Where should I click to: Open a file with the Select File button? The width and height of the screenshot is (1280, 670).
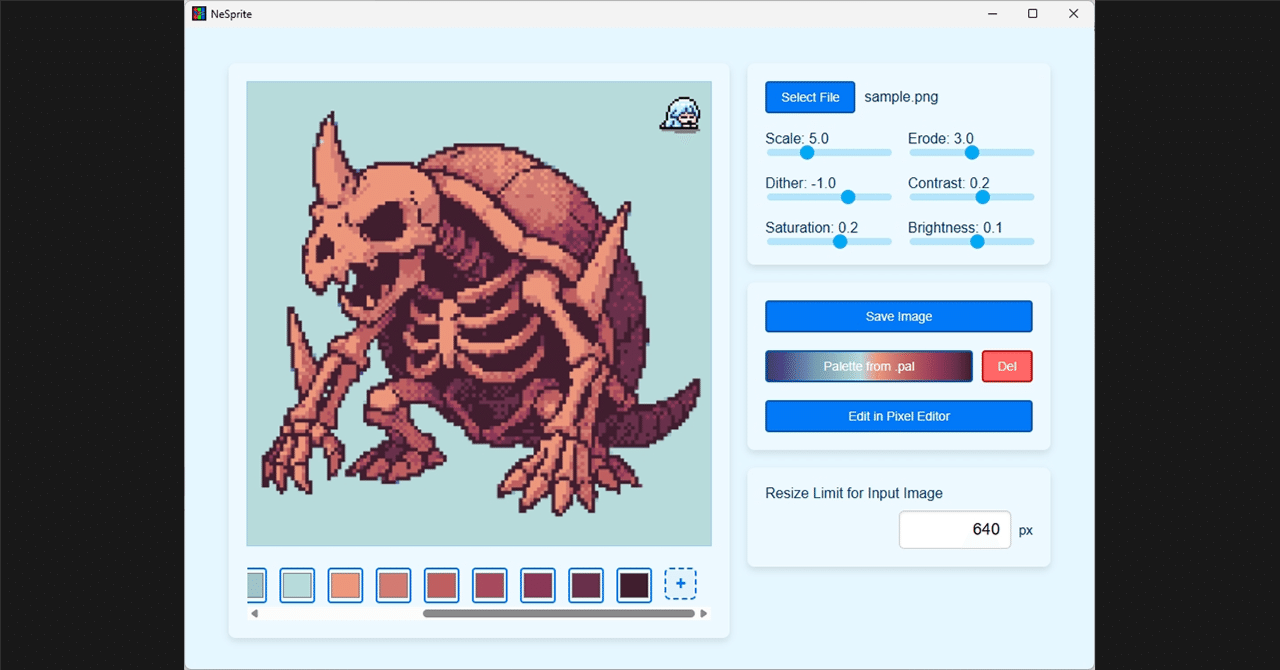[809, 97]
